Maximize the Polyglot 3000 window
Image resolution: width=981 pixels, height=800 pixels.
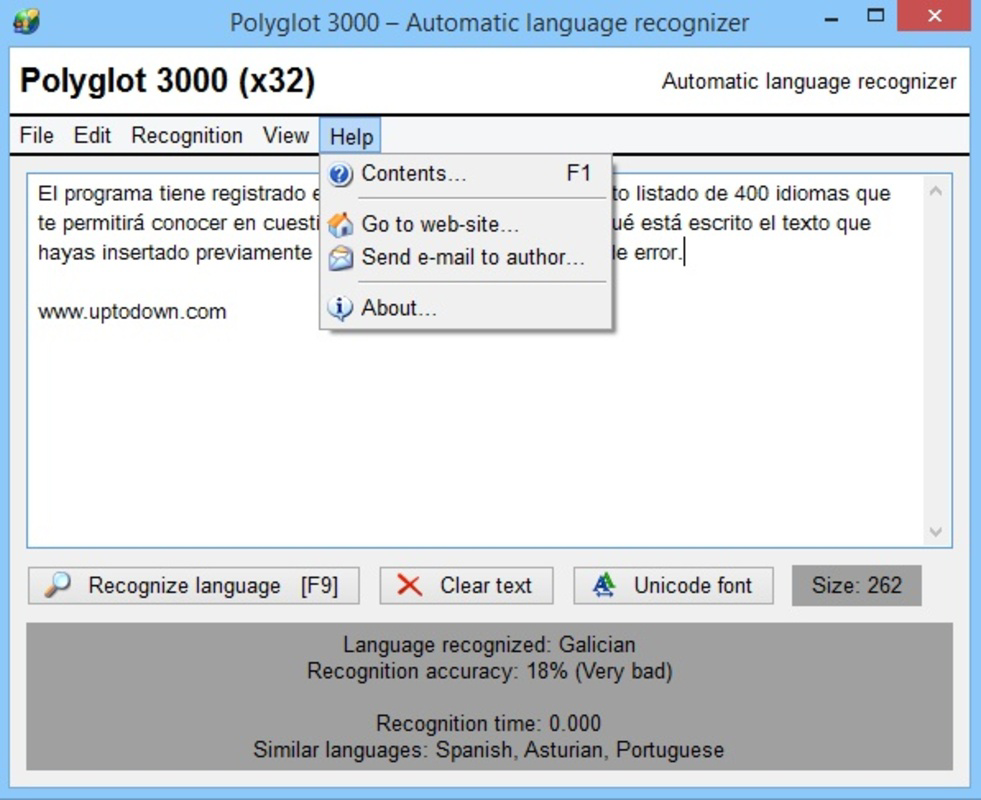coord(875,16)
